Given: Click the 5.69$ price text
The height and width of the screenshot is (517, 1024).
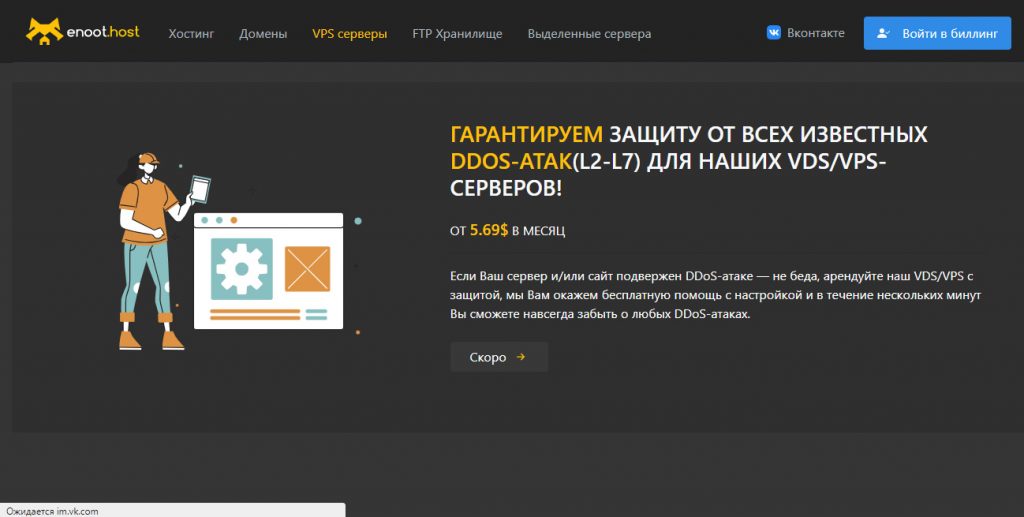Looking at the screenshot, I should tap(489, 230).
